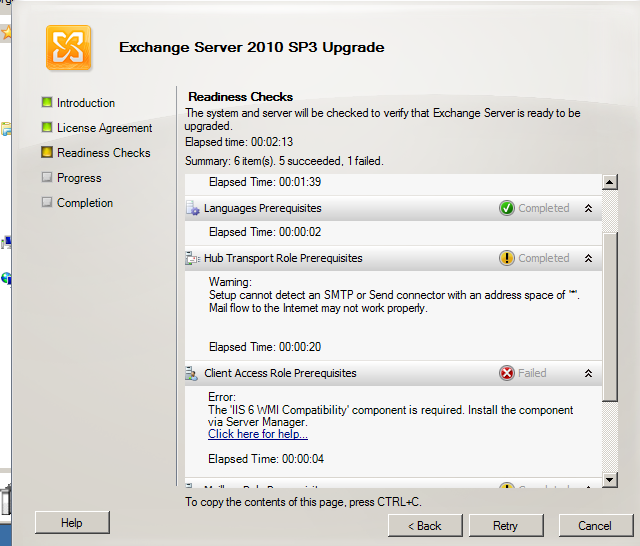Image resolution: width=640 pixels, height=546 pixels.
Task: Go back with the Back button
Action: pos(422,525)
